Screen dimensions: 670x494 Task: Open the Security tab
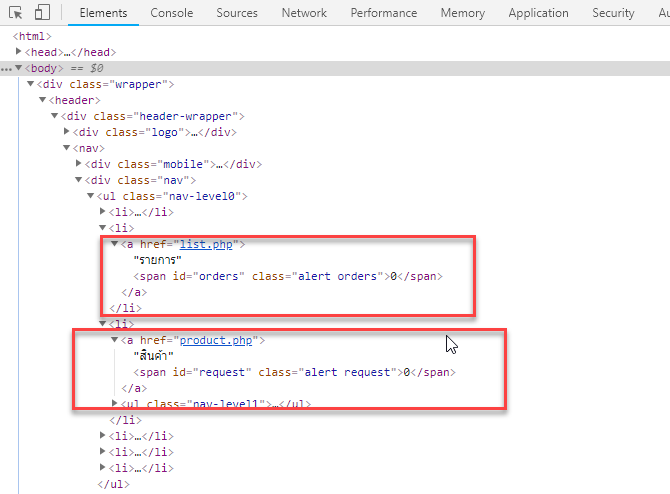click(x=613, y=13)
